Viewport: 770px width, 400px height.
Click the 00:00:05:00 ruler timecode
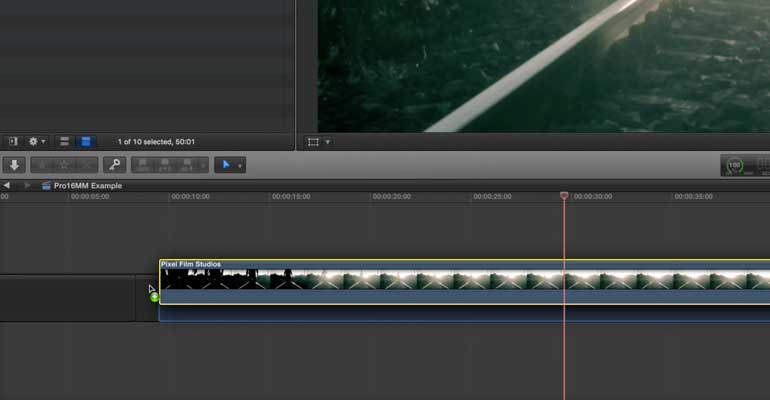[90, 196]
